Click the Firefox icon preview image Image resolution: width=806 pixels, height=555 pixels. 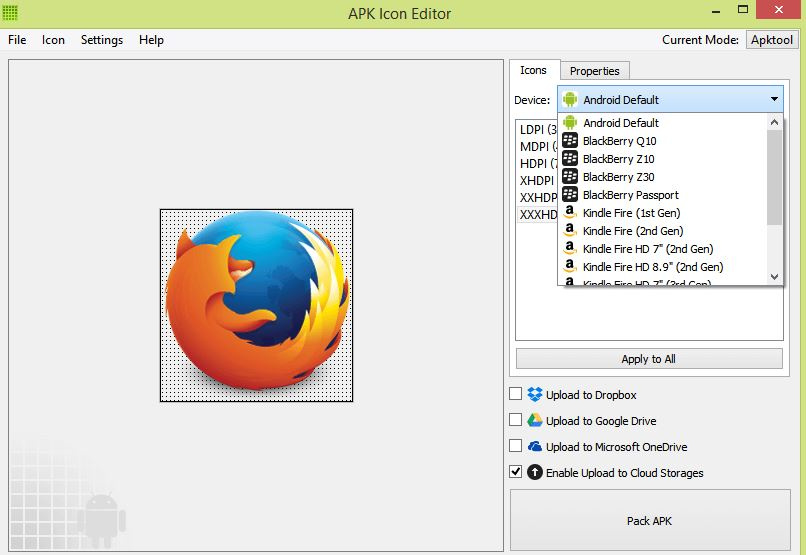pyautogui.click(x=256, y=305)
